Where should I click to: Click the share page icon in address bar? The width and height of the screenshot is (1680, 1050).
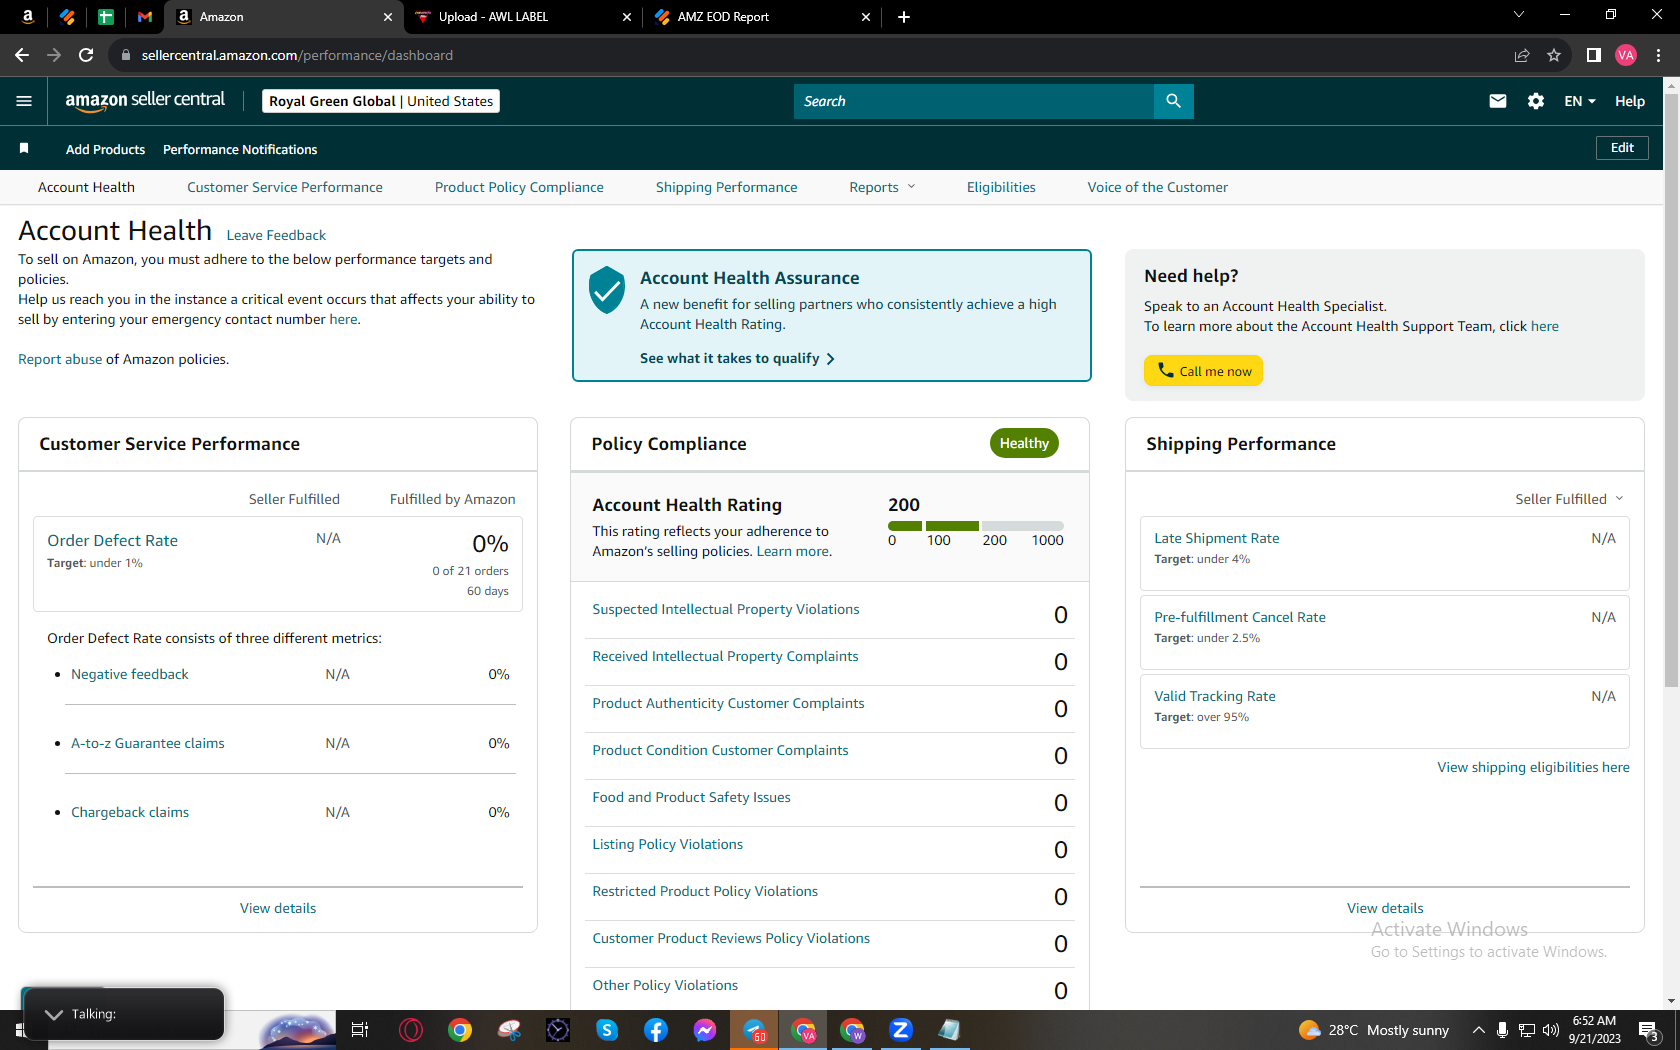[1522, 55]
